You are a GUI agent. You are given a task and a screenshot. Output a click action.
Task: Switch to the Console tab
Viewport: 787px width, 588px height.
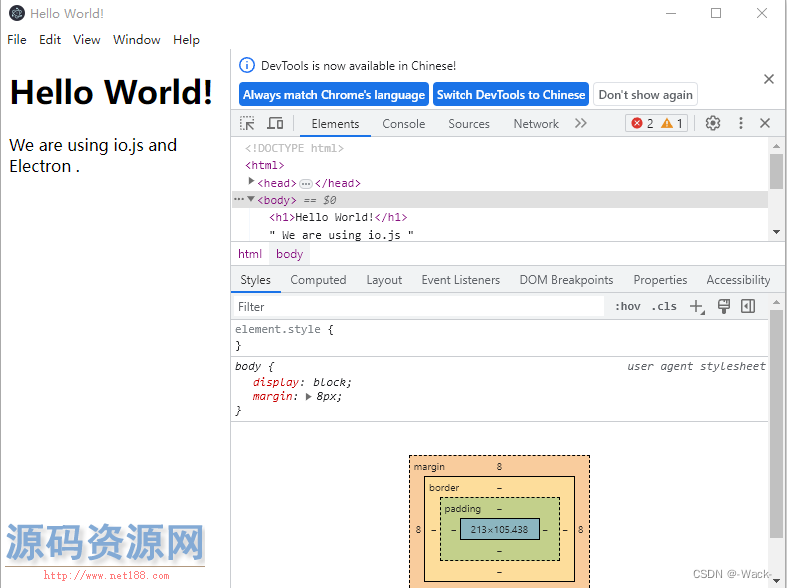click(404, 124)
